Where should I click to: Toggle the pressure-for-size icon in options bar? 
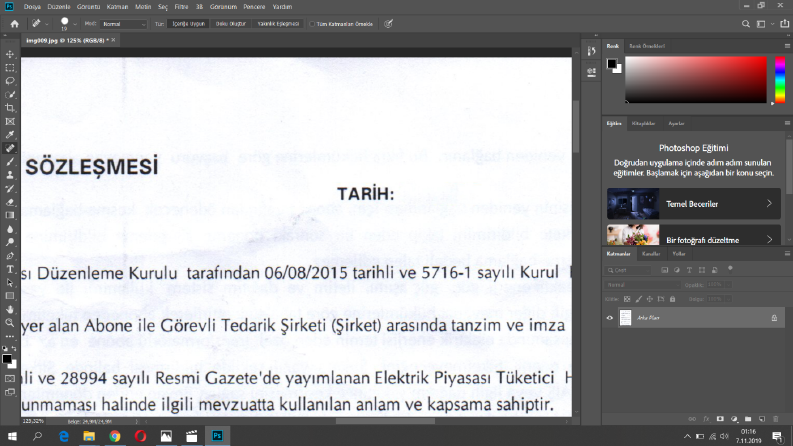(388, 24)
